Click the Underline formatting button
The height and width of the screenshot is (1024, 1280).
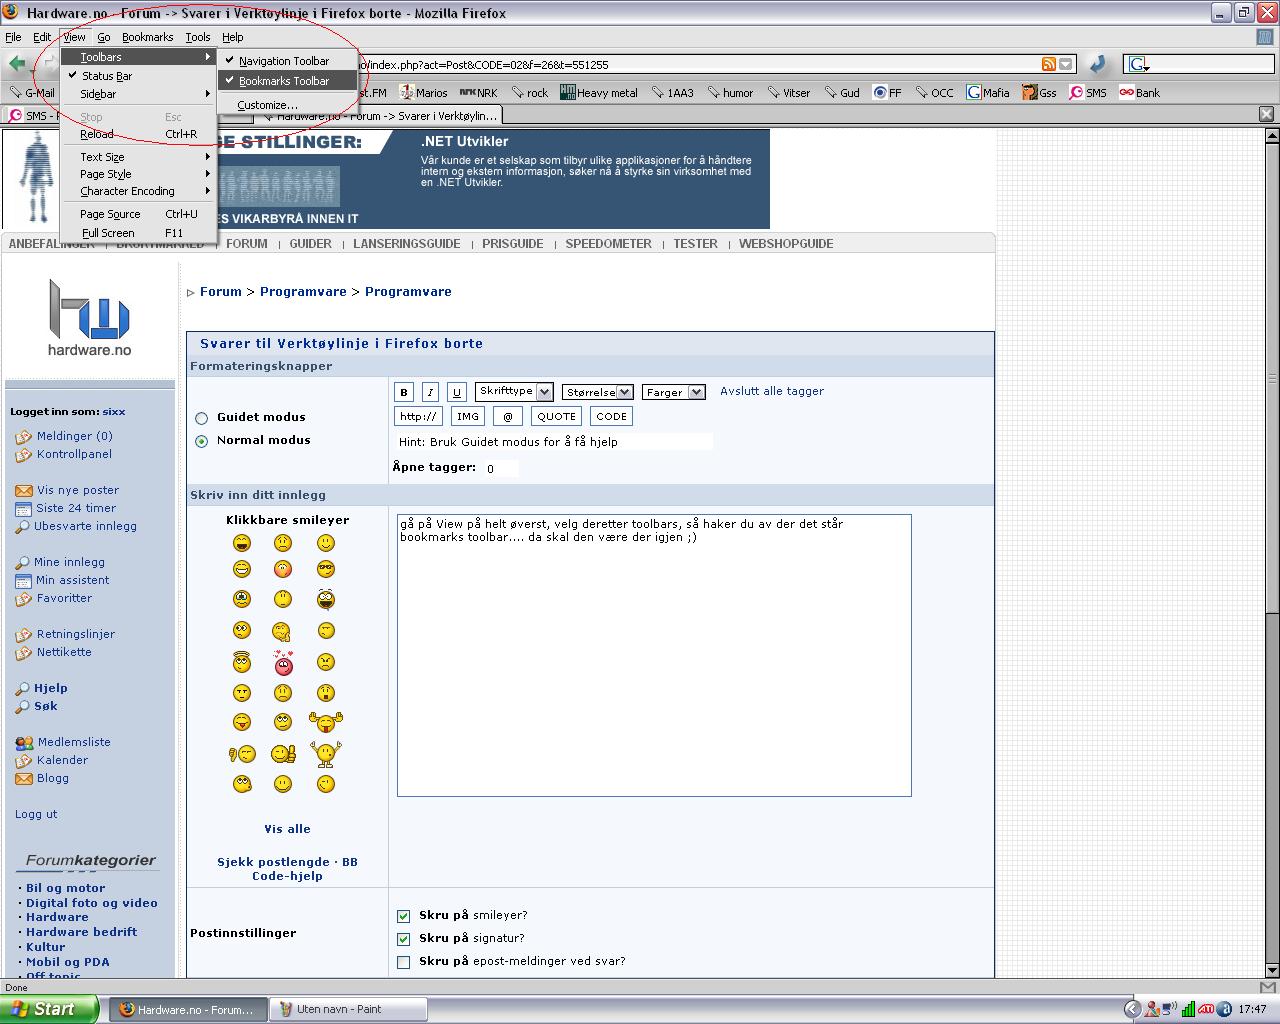456,392
